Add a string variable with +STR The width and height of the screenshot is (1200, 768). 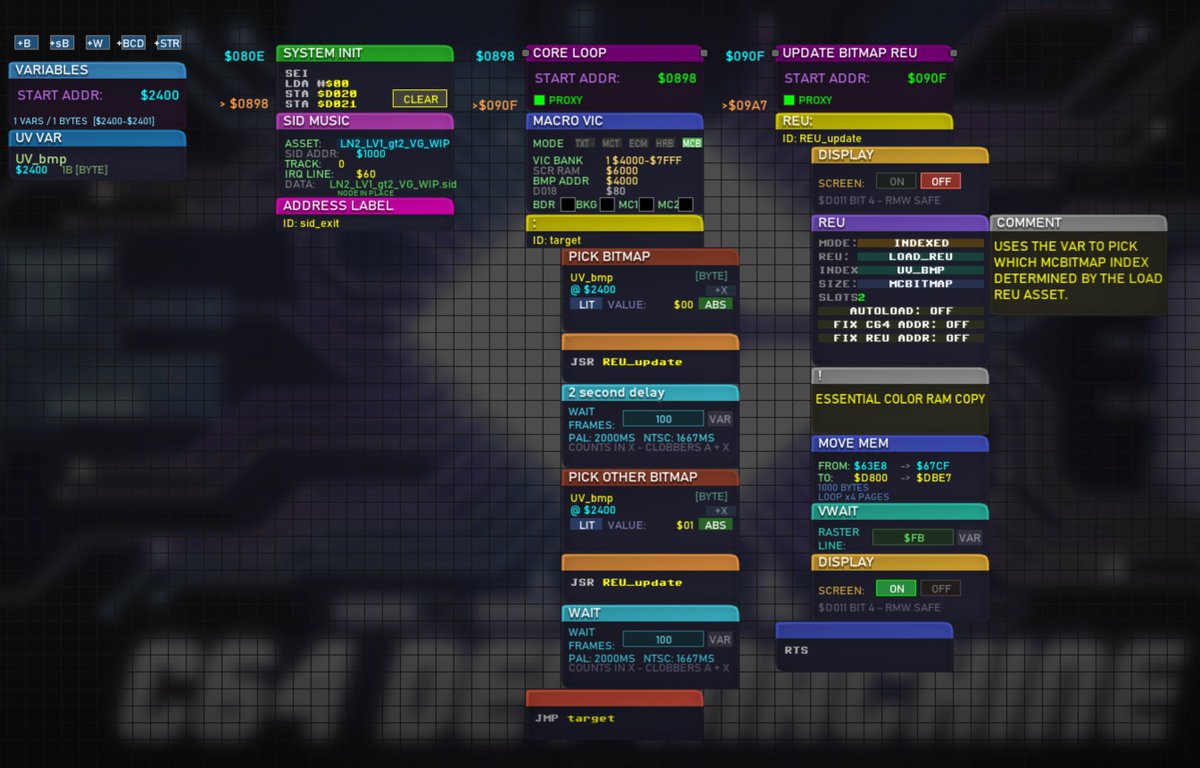(168, 43)
